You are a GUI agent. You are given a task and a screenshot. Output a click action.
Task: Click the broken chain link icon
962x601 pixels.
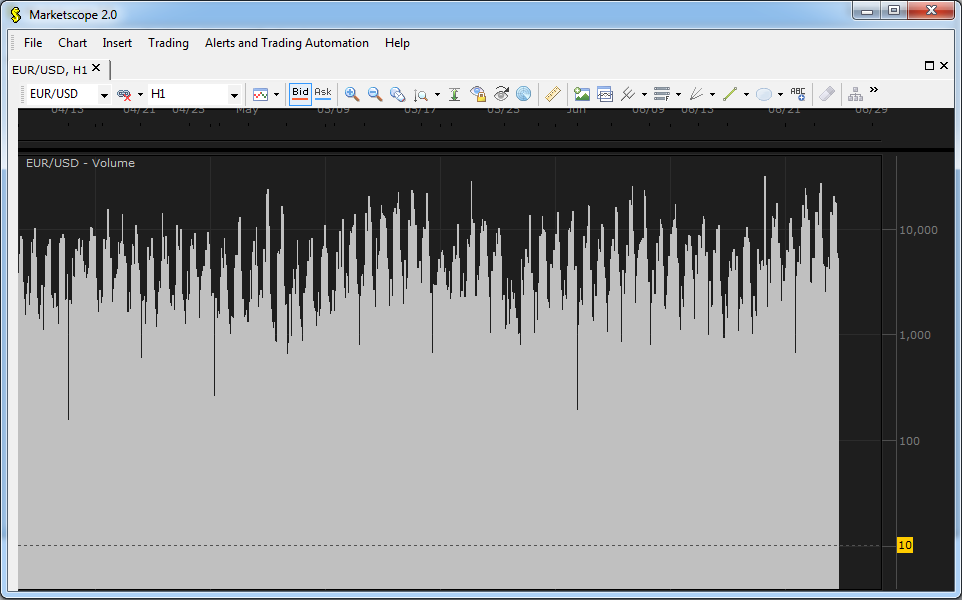[124, 94]
